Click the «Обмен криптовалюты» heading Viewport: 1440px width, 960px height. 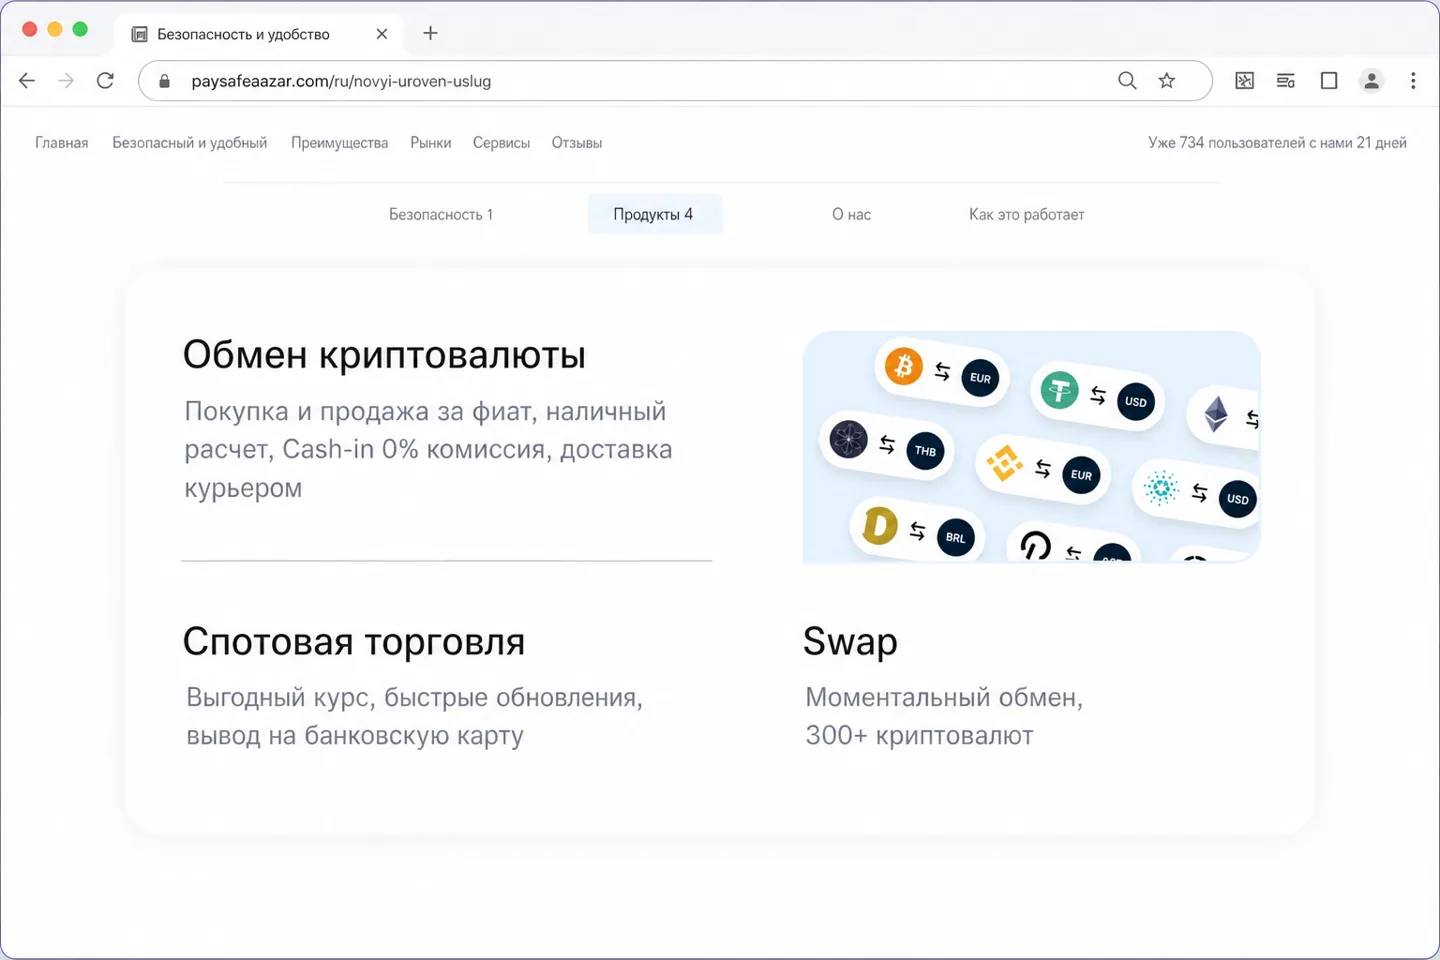point(384,355)
